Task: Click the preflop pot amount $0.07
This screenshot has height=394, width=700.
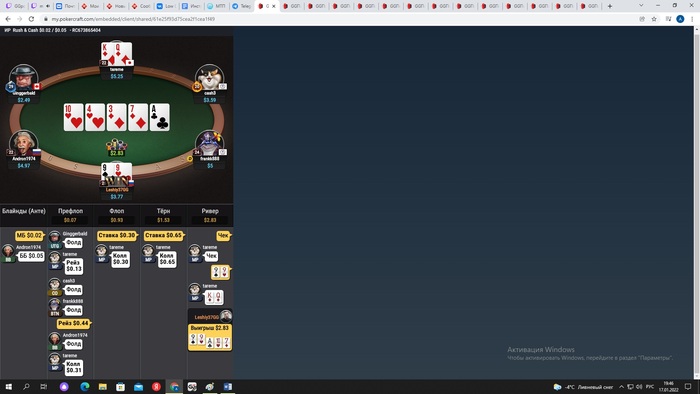Action: [70, 220]
